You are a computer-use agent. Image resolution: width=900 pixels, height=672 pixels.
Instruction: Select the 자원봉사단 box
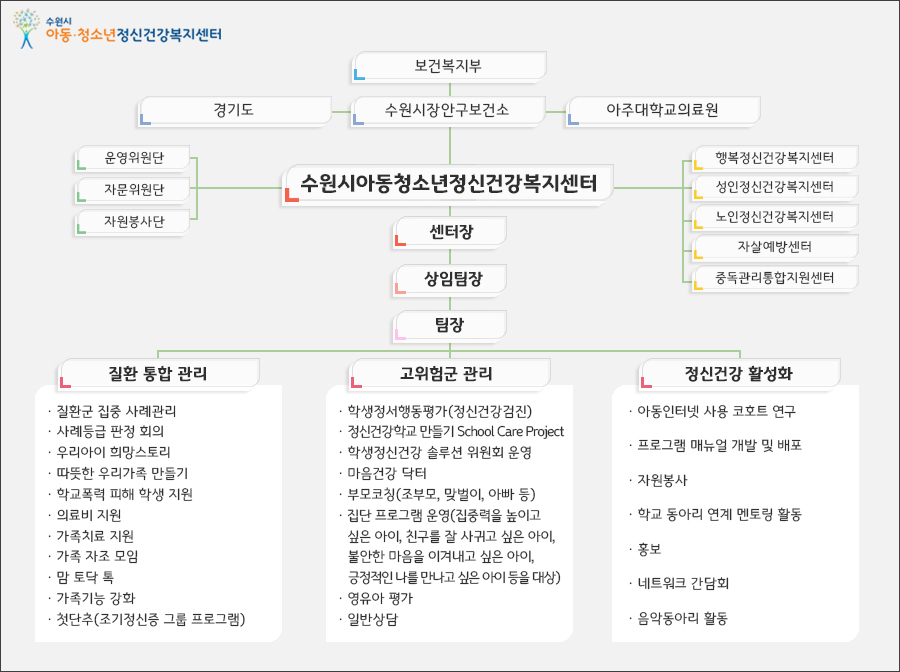133,222
